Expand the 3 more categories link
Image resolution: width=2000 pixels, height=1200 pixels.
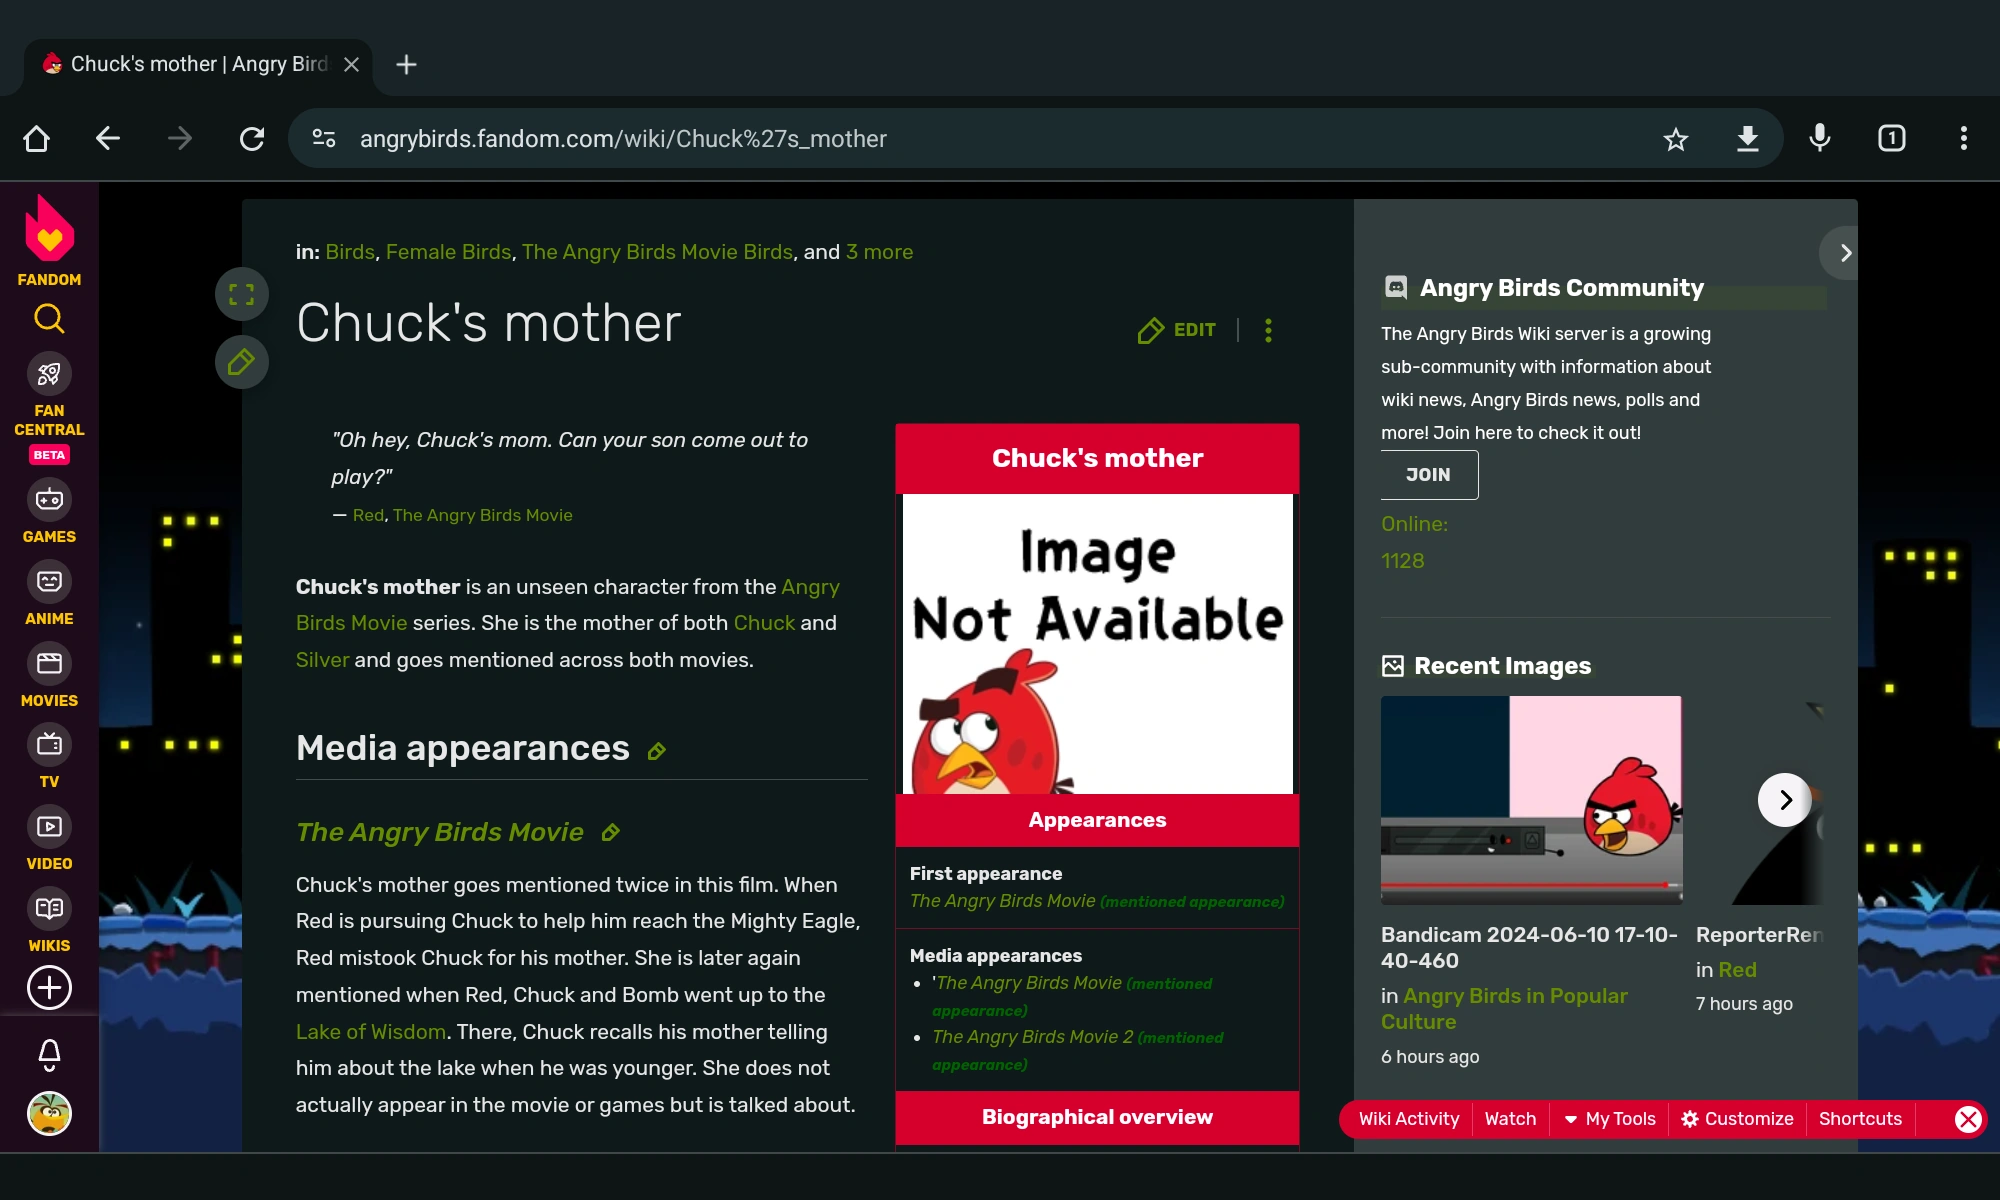click(x=879, y=252)
